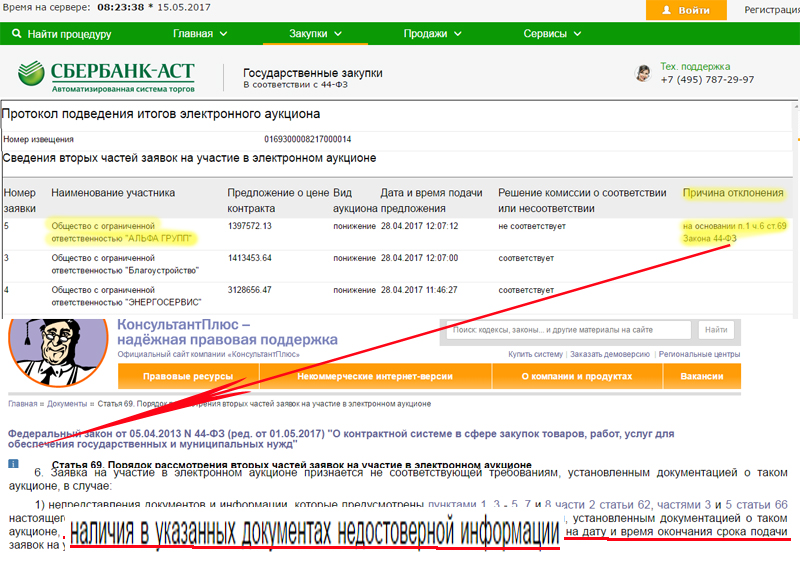Open Региональные центры link
800x567 pixels.
699,354
